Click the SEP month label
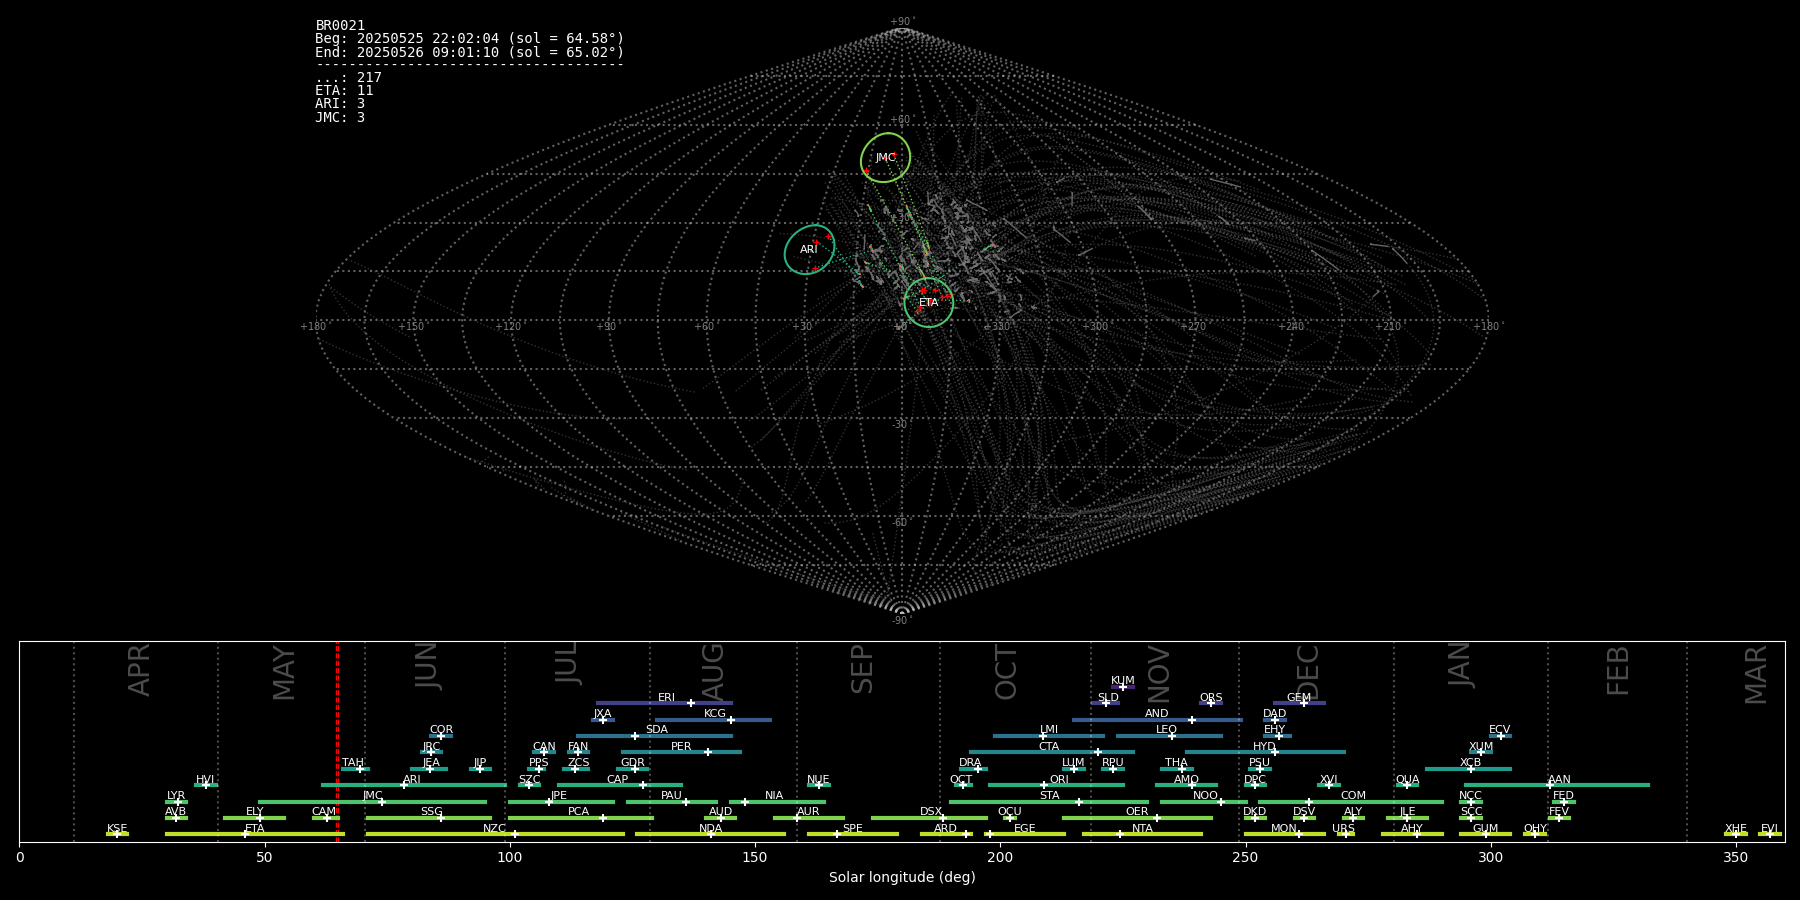Image resolution: width=1800 pixels, height=900 pixels. click(862, 668)
